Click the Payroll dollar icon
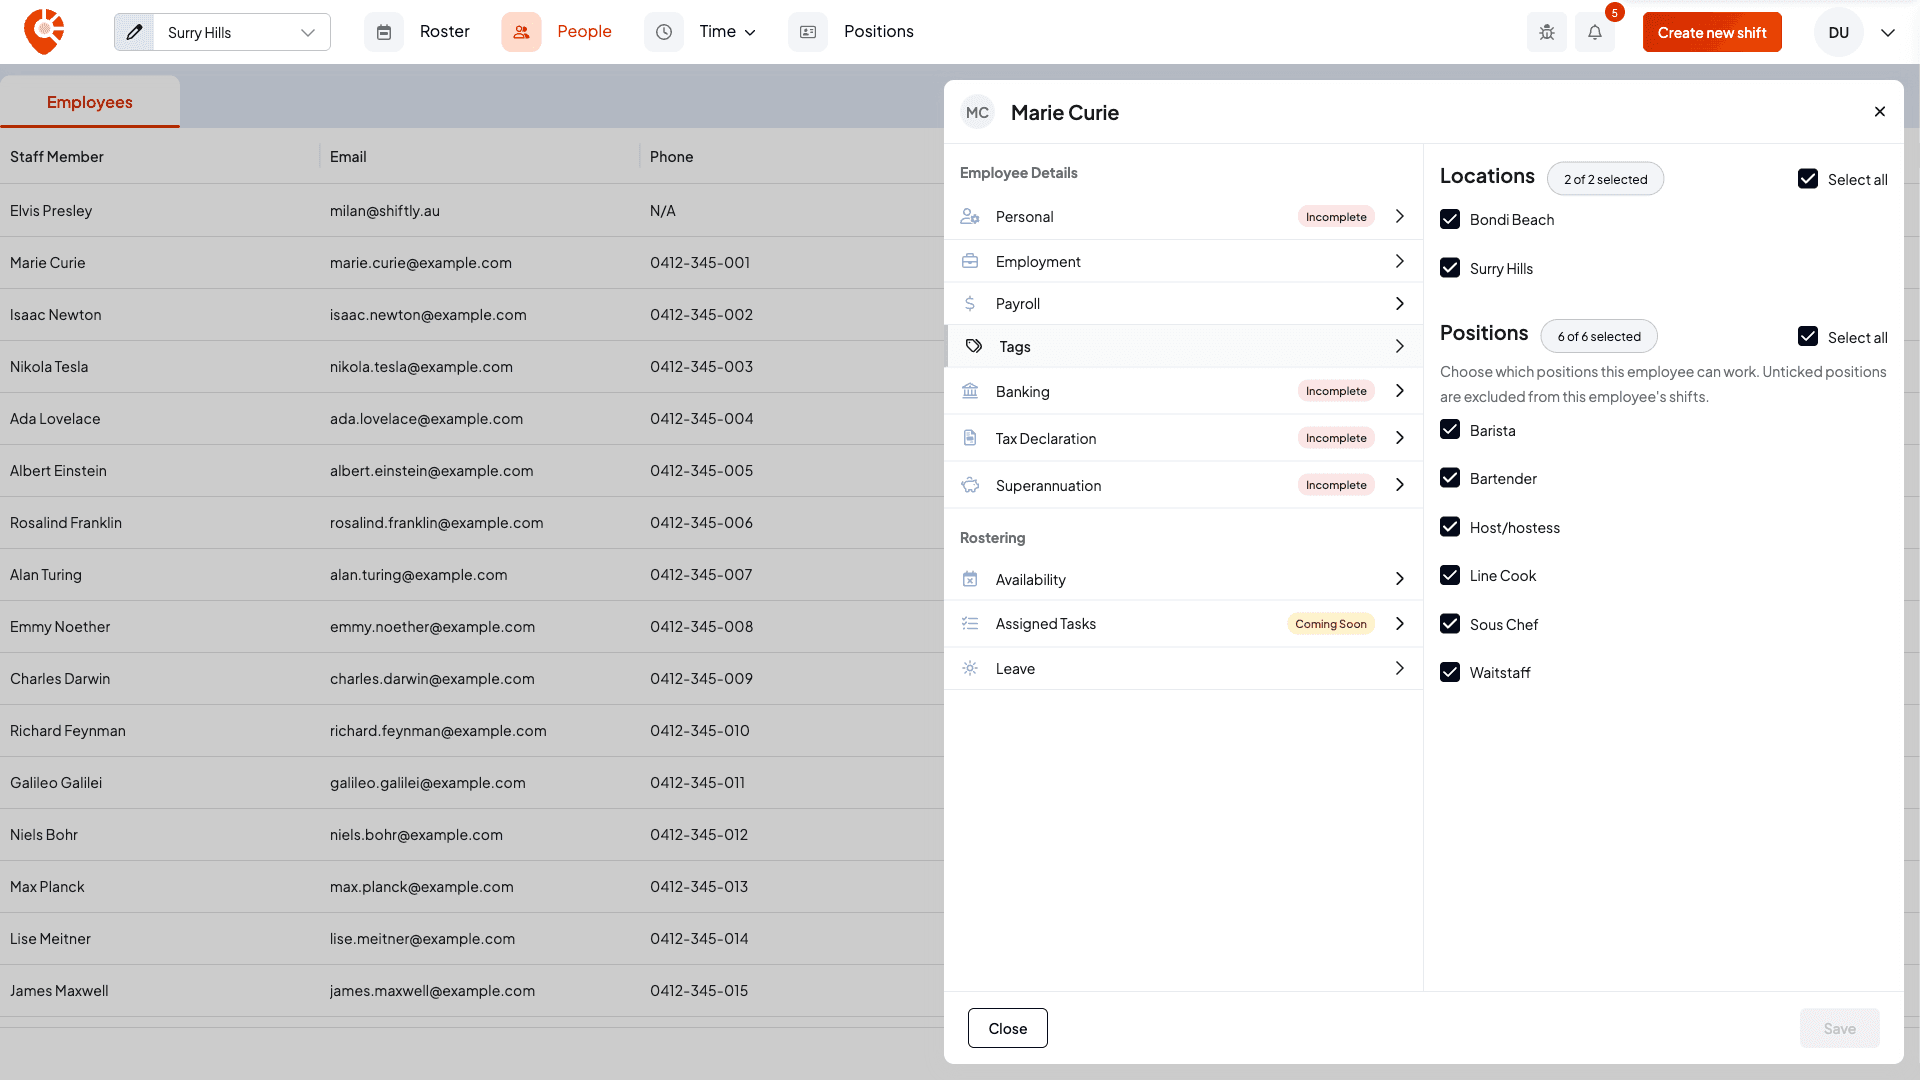 point(970,303)
